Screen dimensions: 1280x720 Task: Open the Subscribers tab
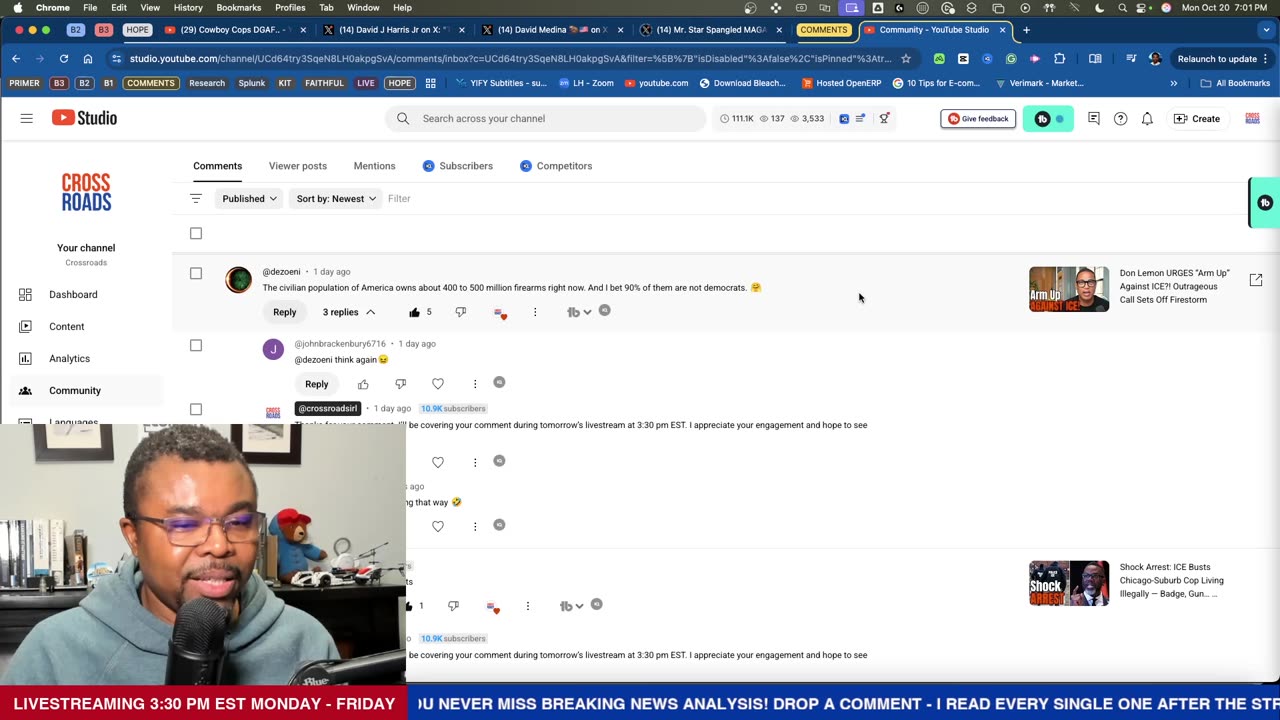458,166
